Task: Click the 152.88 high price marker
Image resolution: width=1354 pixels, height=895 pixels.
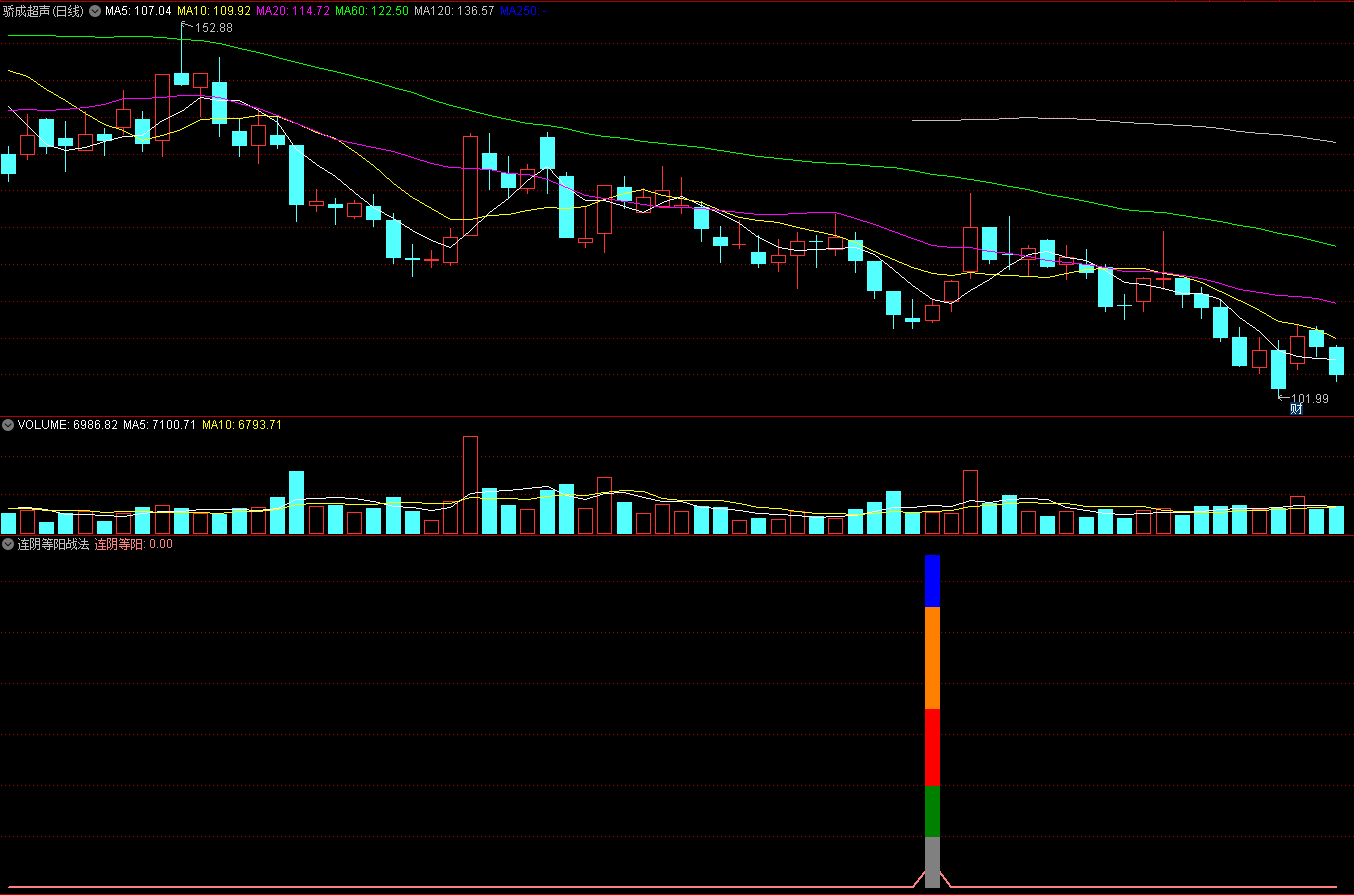Action: [x=213, y=28]
